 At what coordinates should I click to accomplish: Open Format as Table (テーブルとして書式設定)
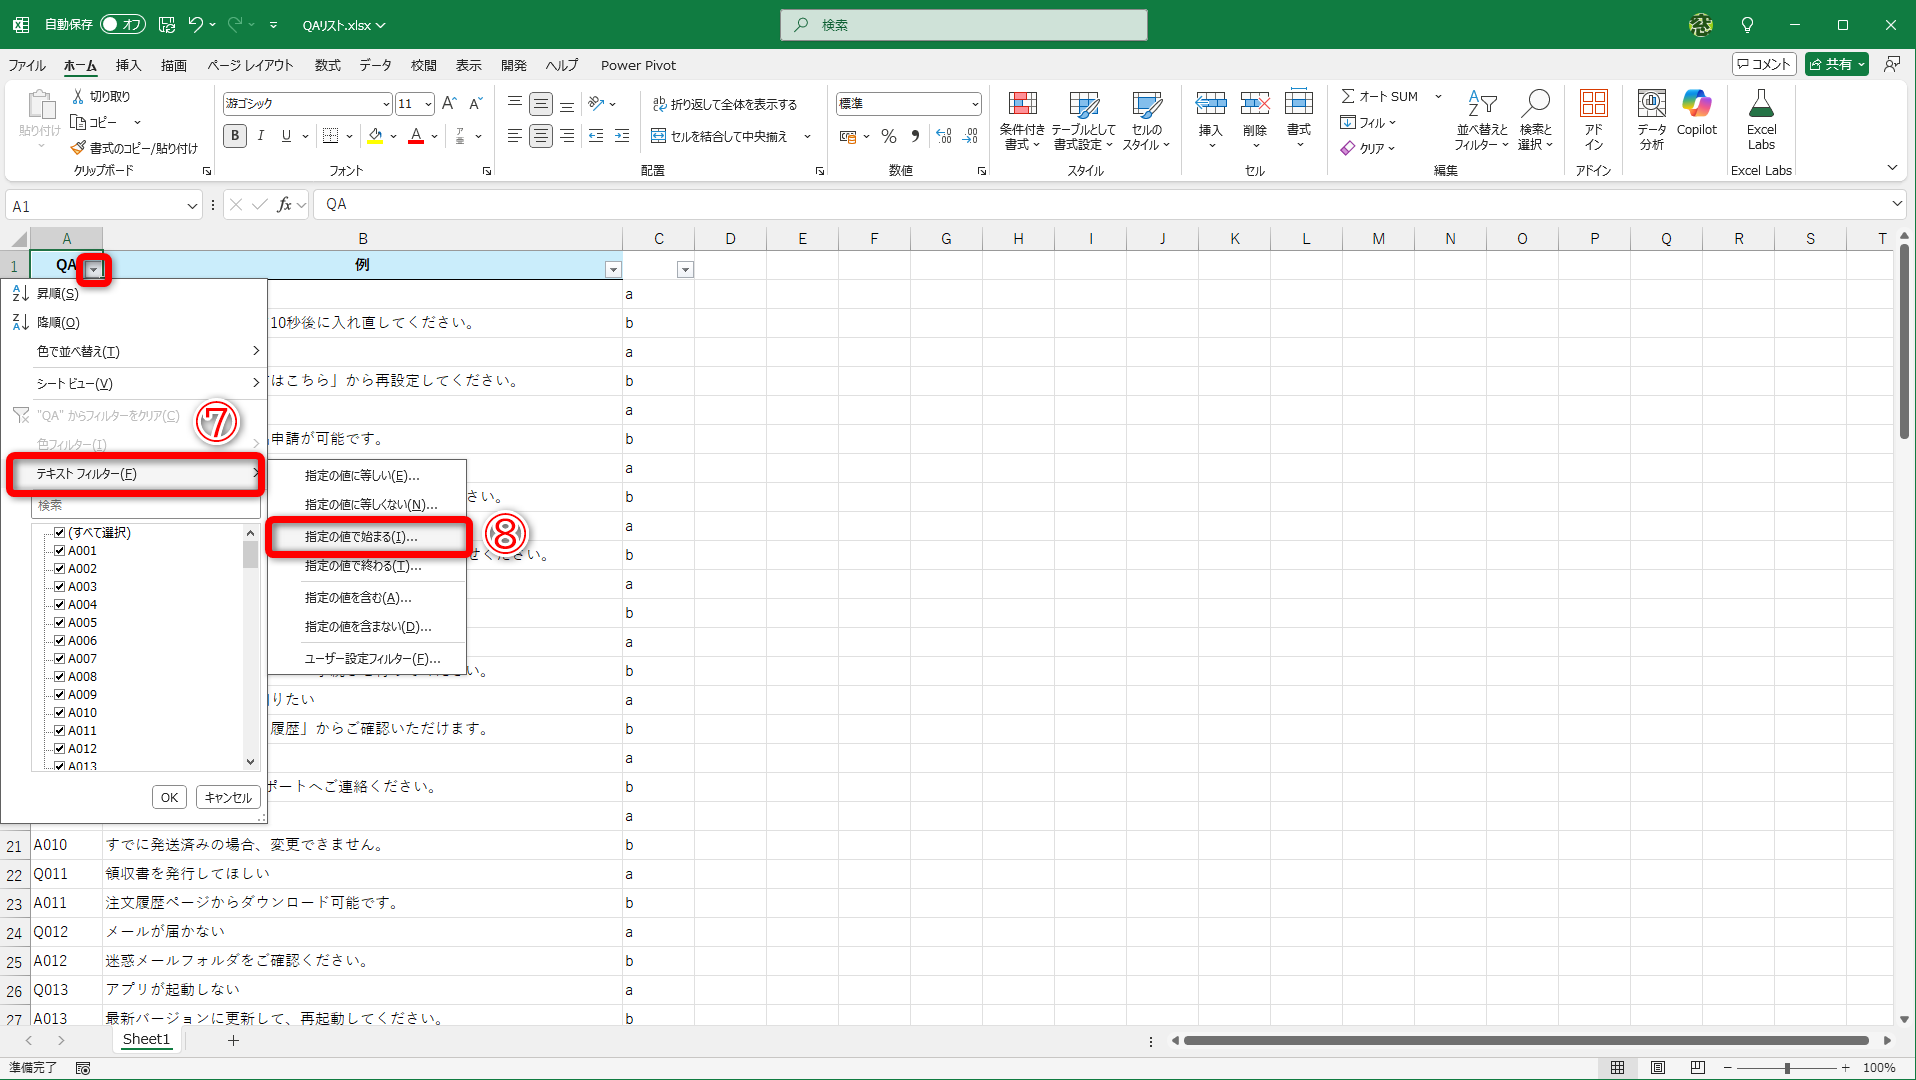(x=1083, y=120)
